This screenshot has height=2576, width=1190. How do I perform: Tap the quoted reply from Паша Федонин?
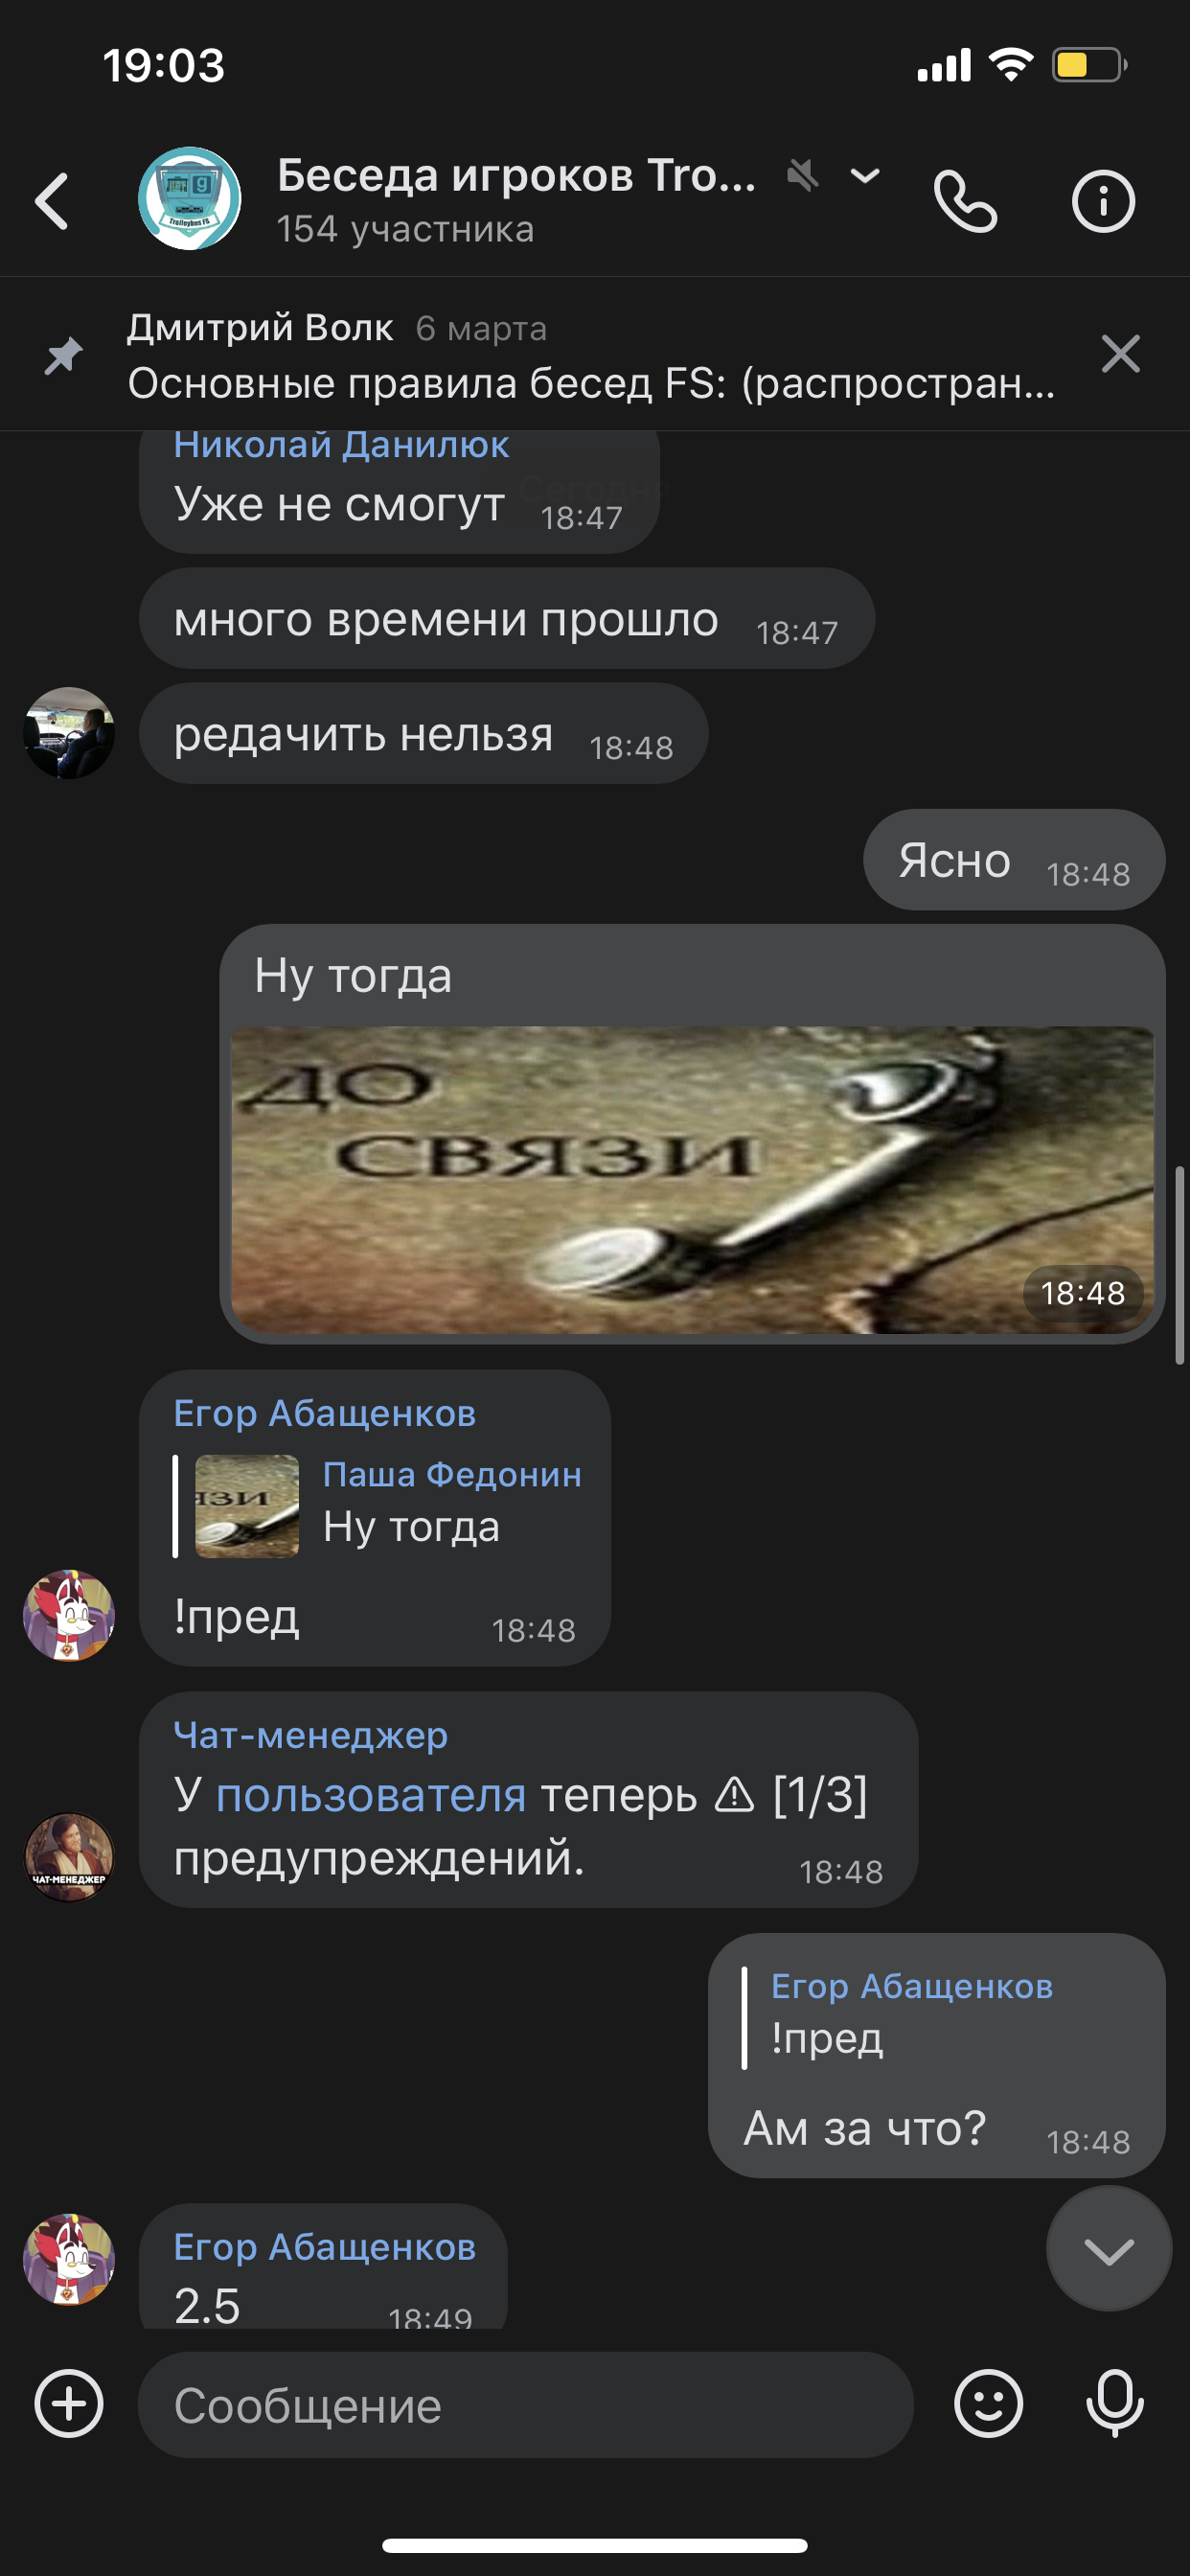pyautogui.click(x=378, y=1506)
